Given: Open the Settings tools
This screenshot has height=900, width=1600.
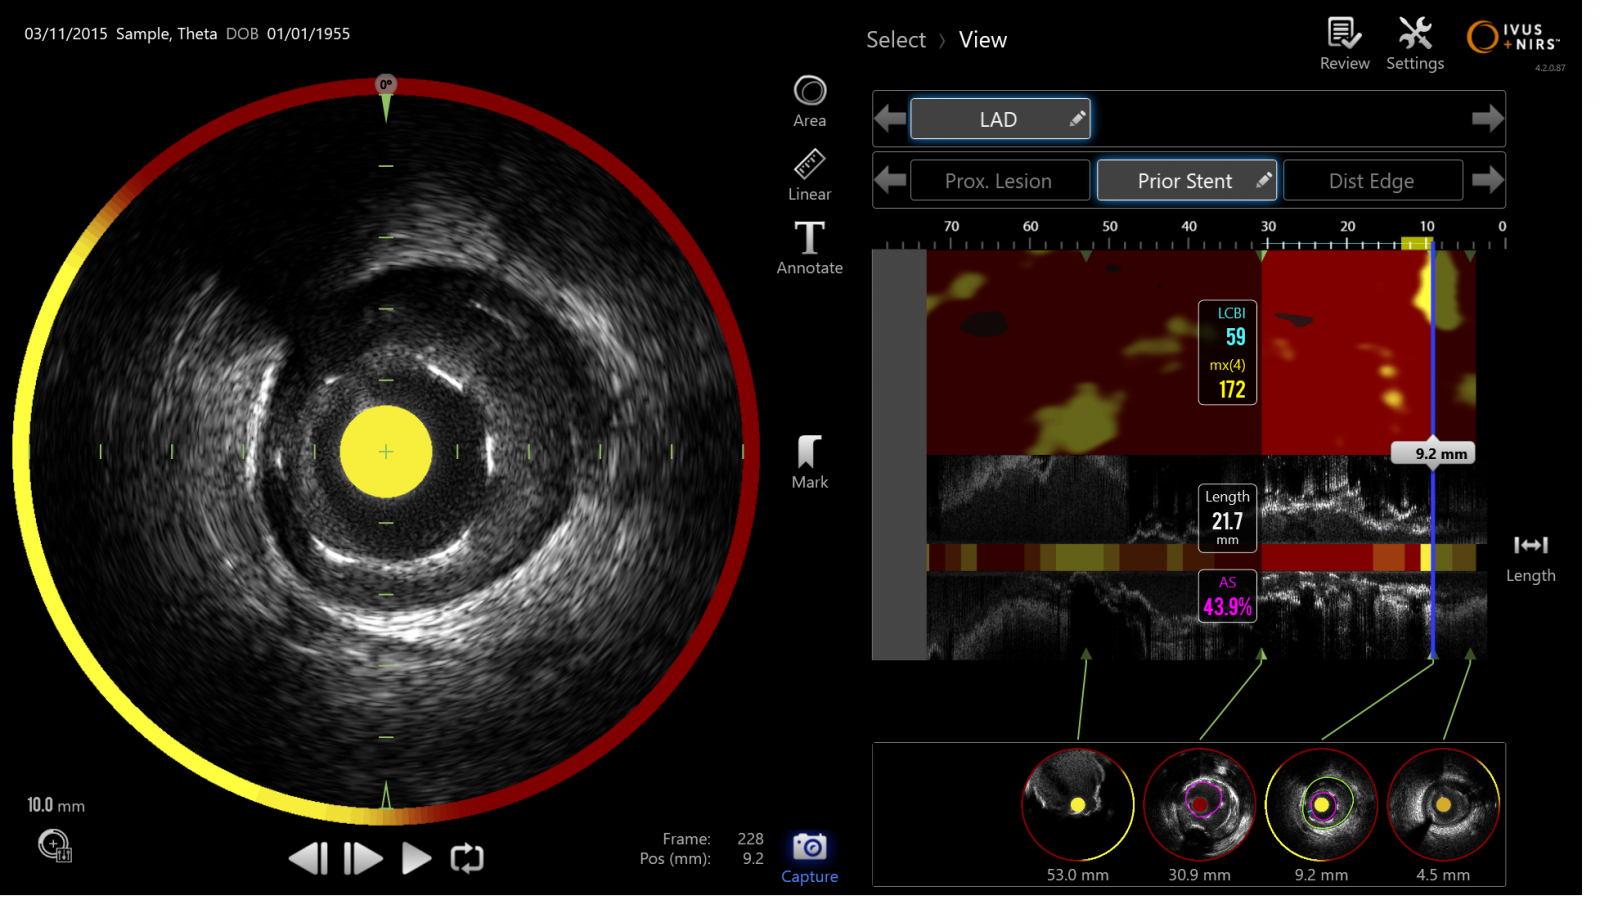Looking at the screenshot, I should 1414,44.
